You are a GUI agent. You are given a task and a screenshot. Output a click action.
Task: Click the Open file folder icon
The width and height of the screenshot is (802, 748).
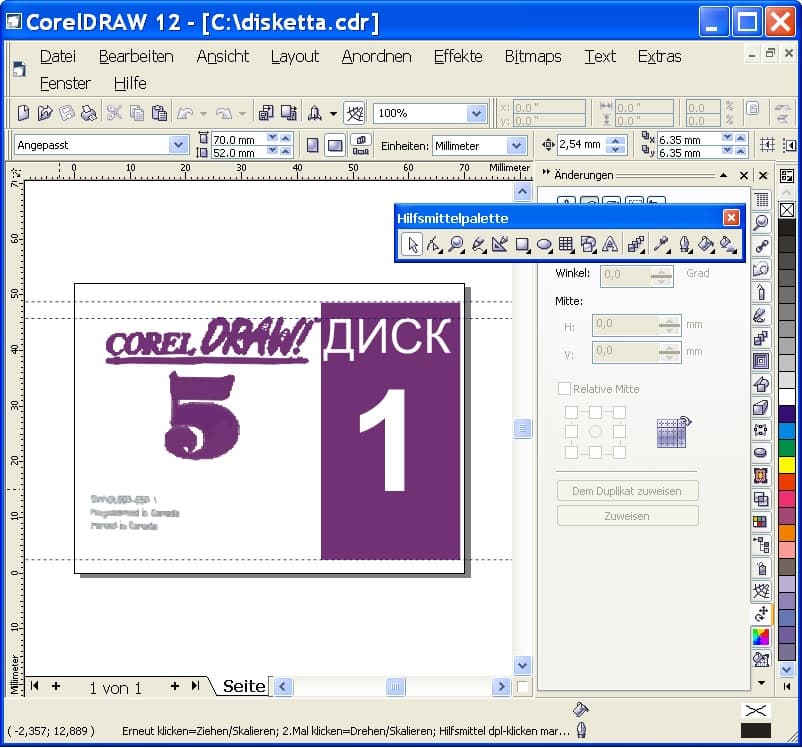pyautogui.click(x=45, y=113)
